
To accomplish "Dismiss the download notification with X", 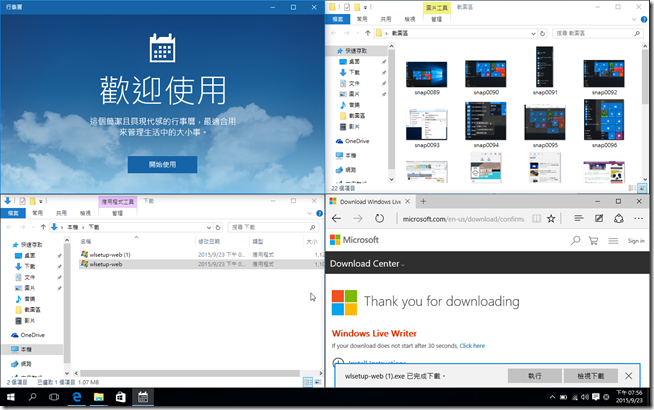I will click(x=629, y=376).
